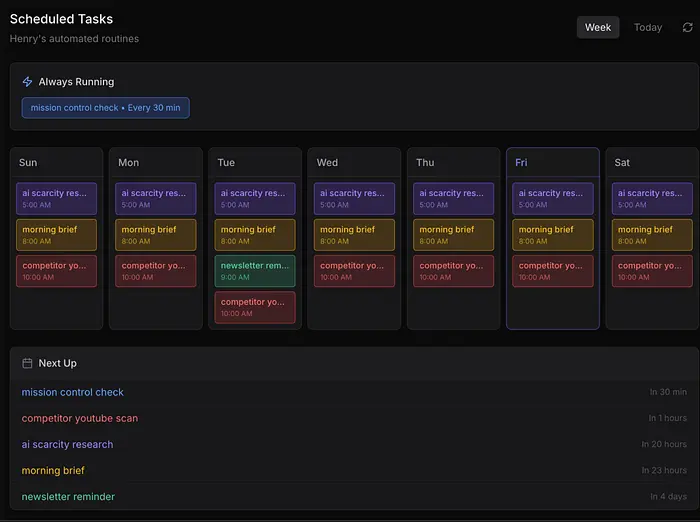Open the mission control check chip

coord(105,108)
